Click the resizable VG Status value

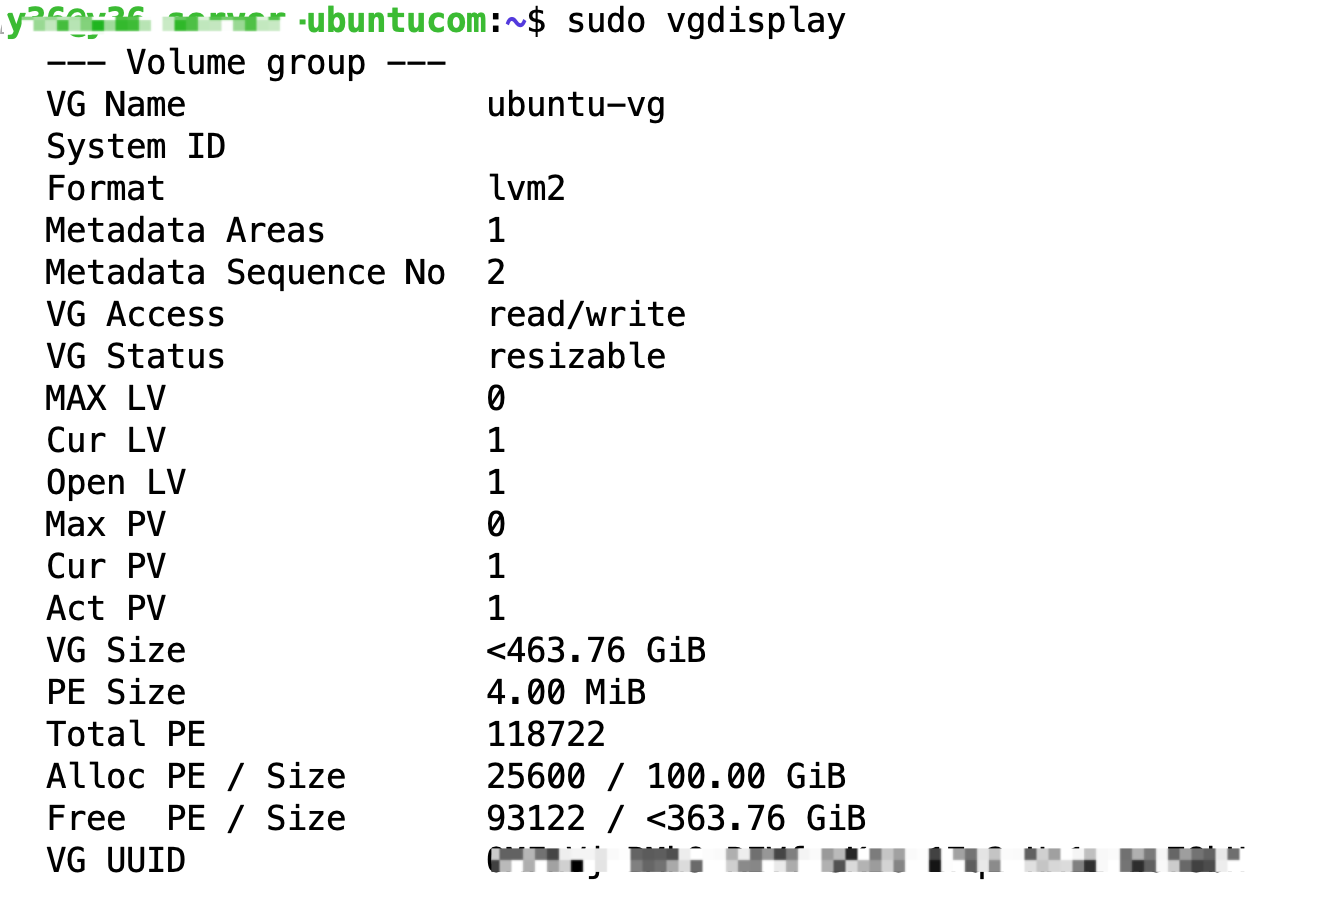pos(576,356)
